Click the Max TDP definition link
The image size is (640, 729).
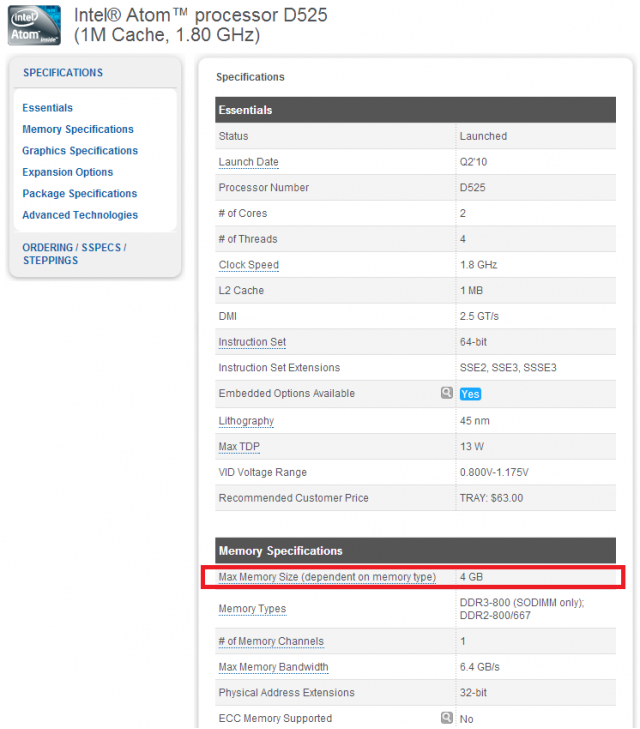[239, 446]
